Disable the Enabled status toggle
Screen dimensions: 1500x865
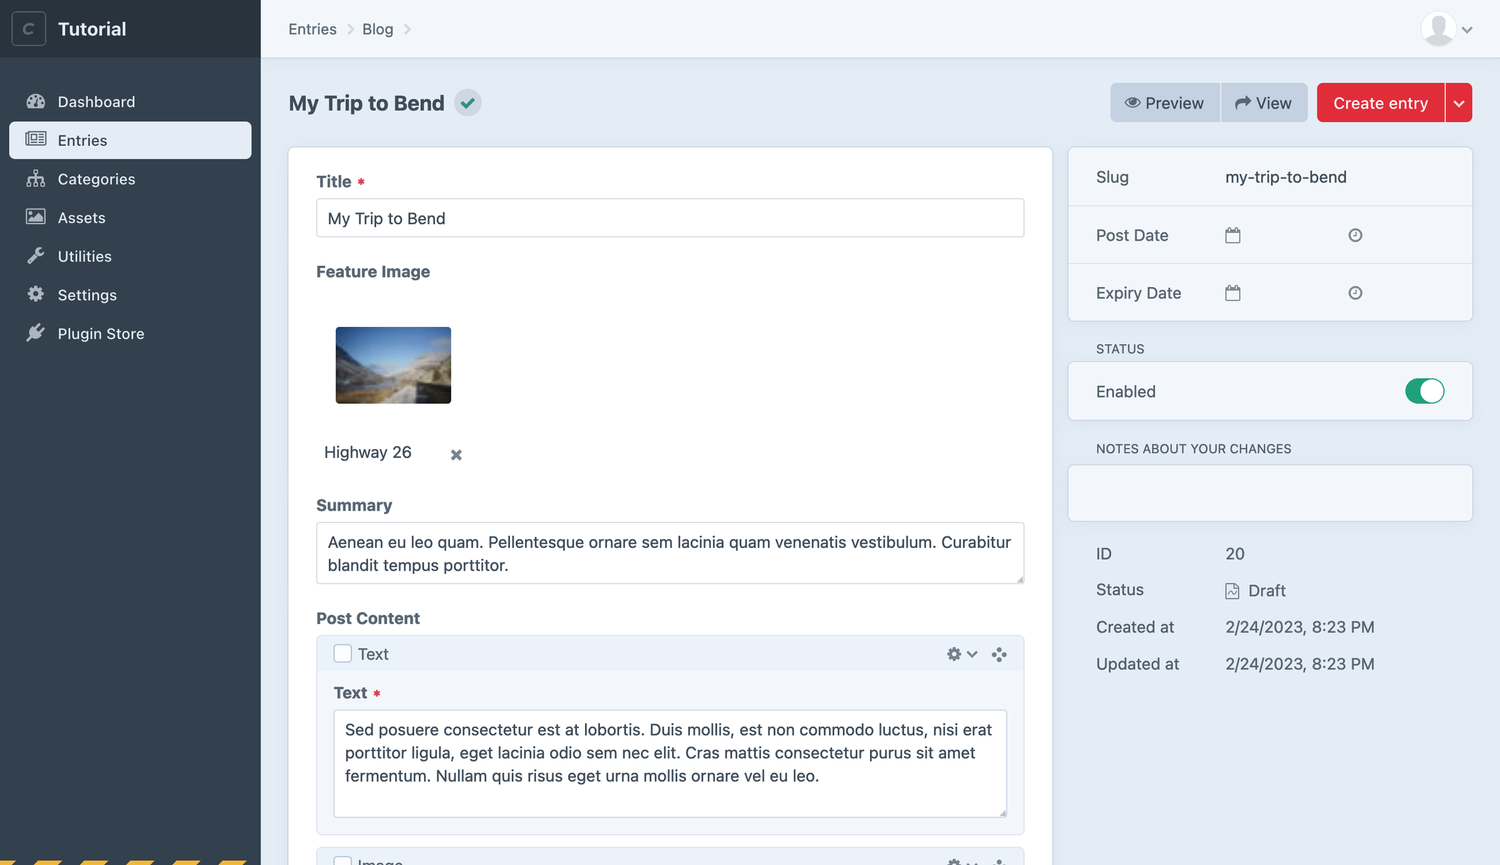pyautogui.click(x=1424, y=391)
